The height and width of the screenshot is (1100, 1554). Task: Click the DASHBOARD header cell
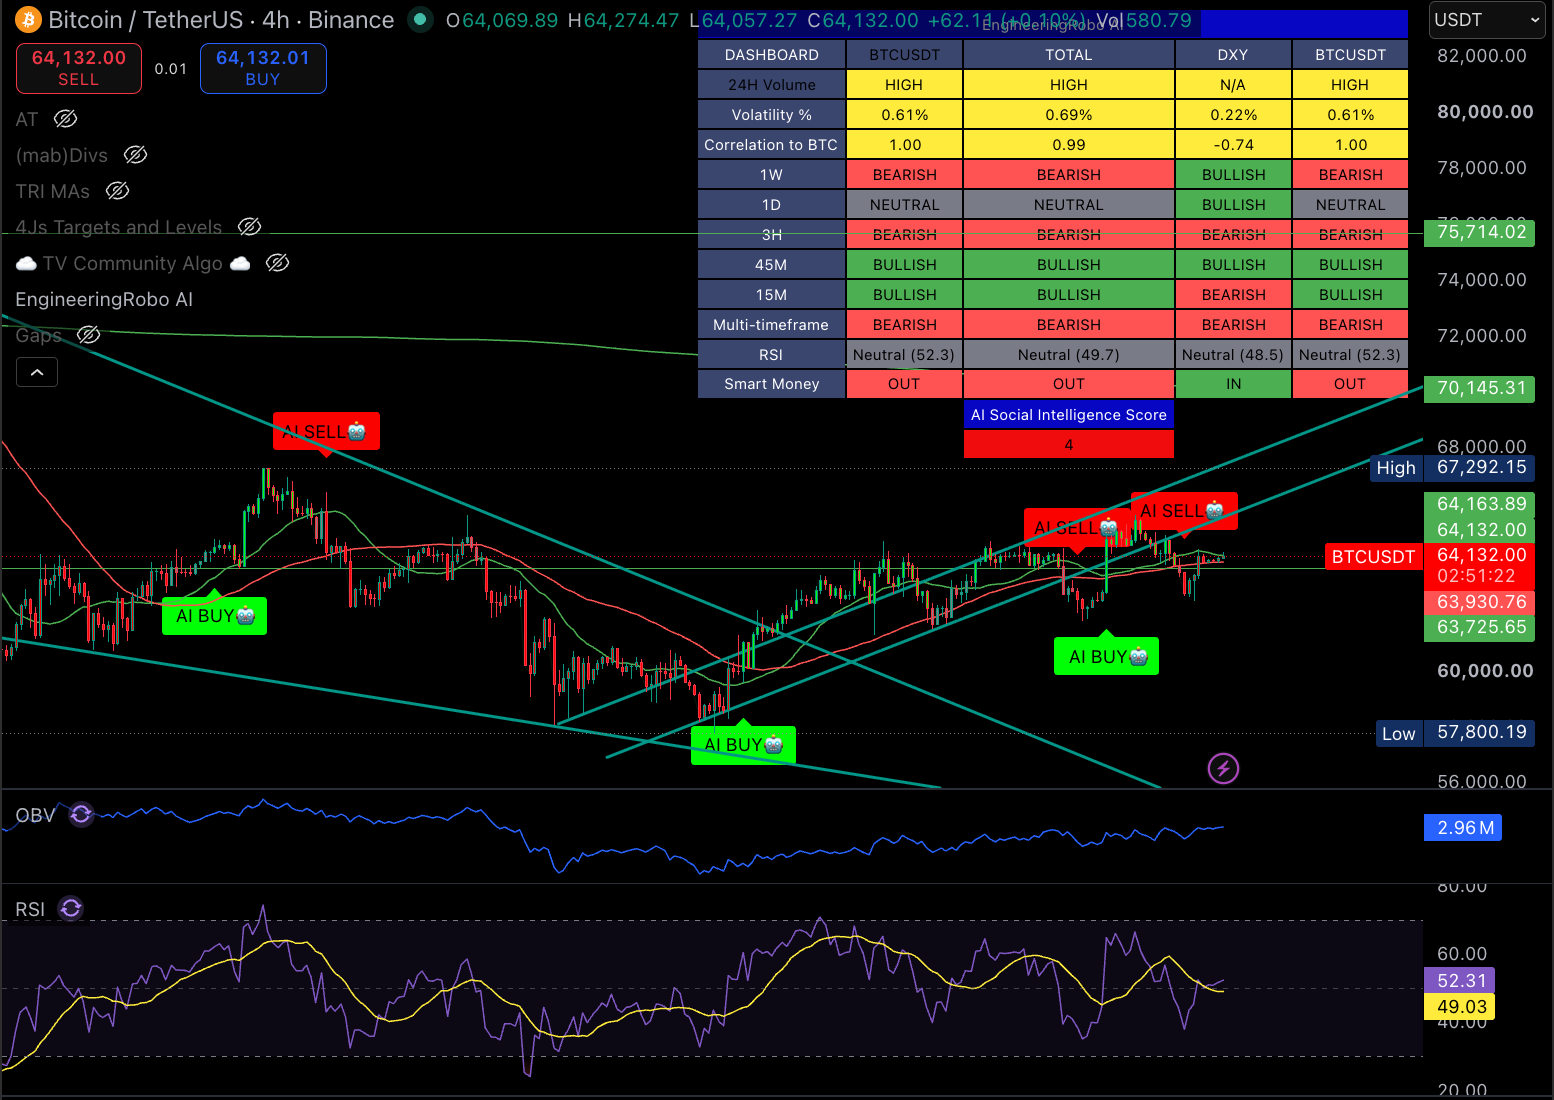(x=772, y=55)
